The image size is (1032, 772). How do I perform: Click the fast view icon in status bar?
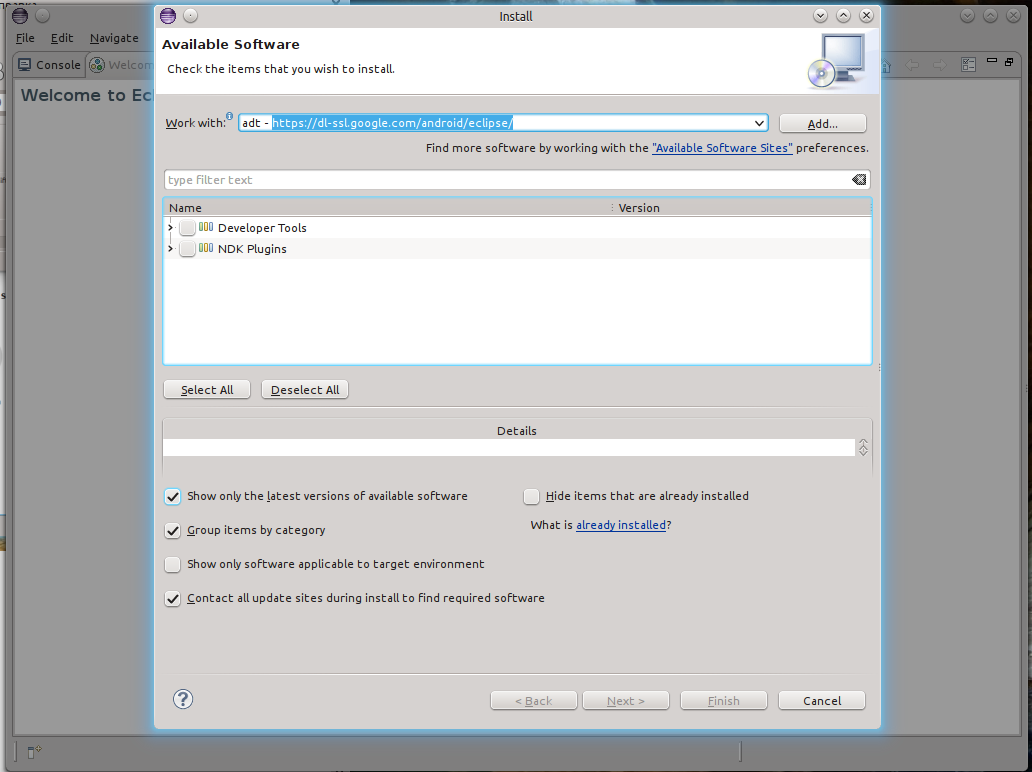(x=33, y=751)
